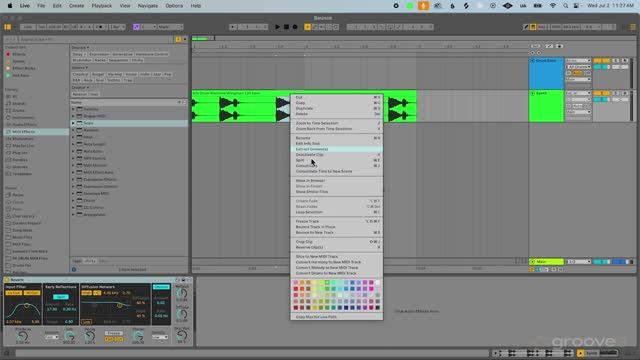The height and width of the screenshot is (360, 640).
Task: Expand the Chord device row
Action: coord(73,200)
